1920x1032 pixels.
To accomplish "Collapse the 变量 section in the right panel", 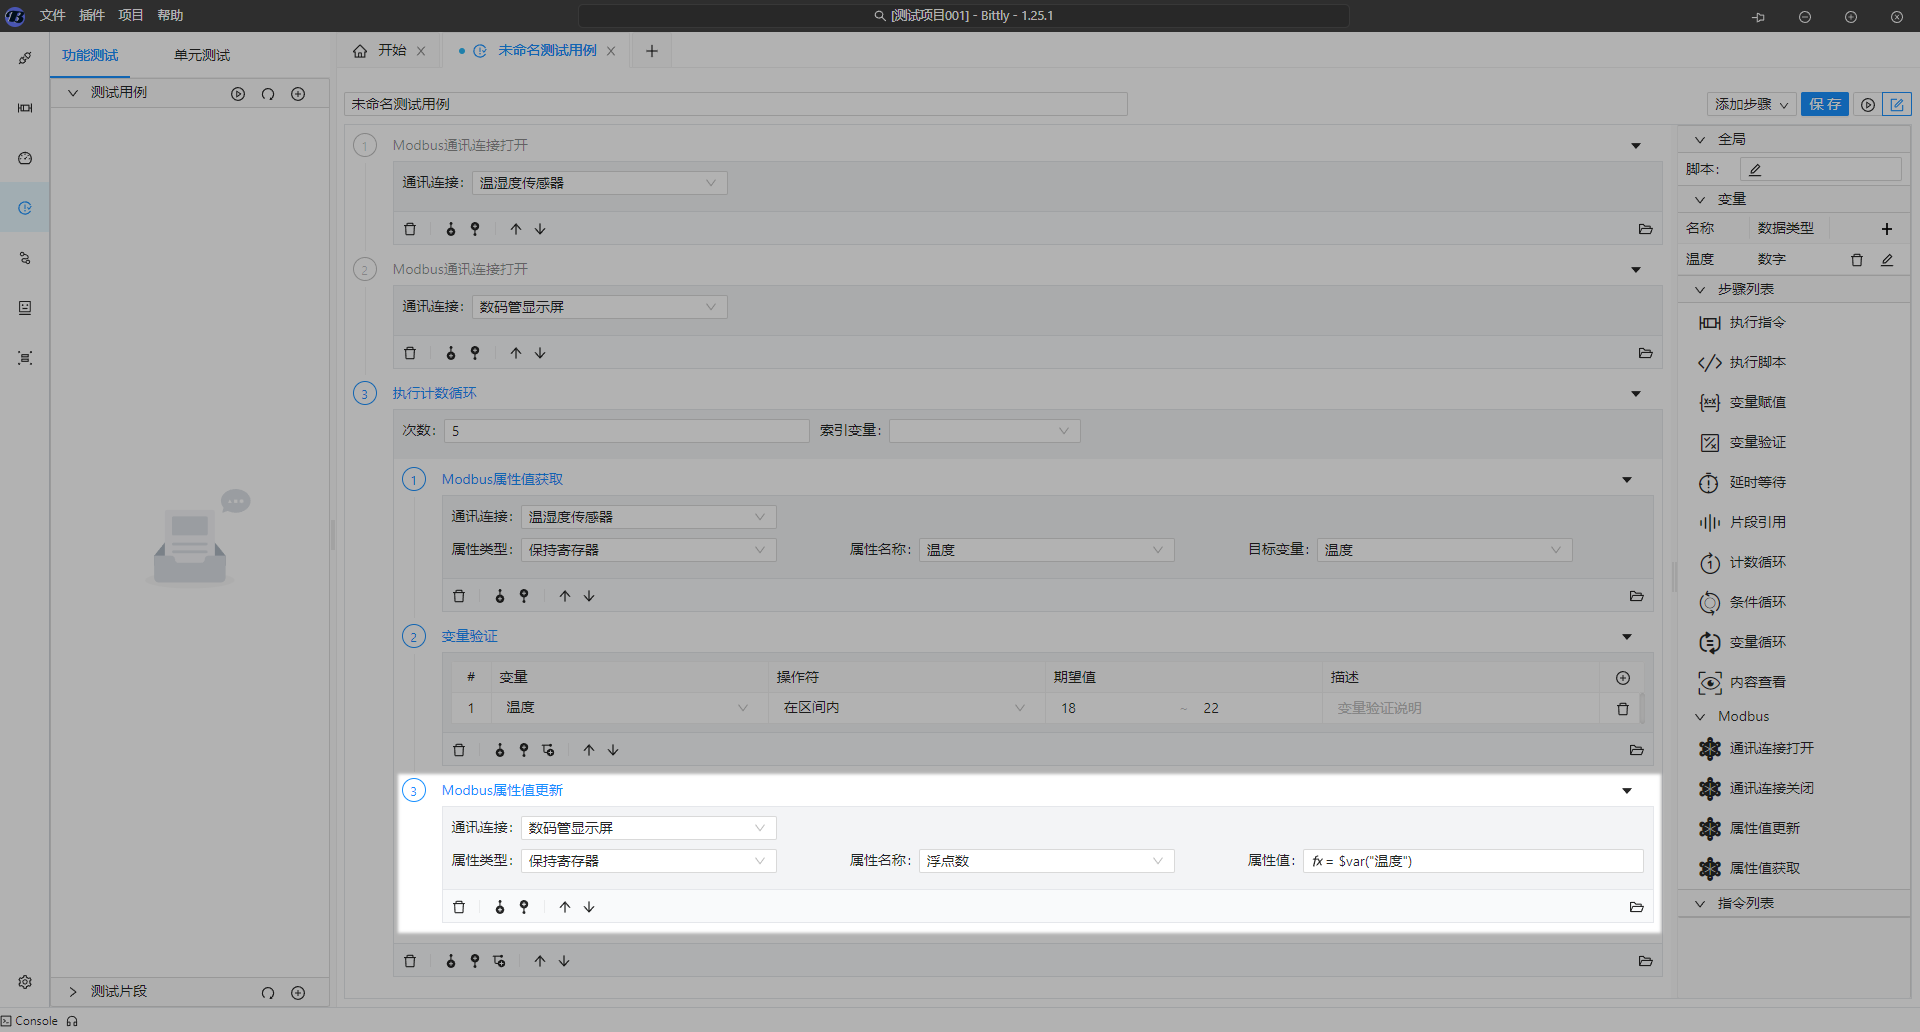I will click(1700, 199).
